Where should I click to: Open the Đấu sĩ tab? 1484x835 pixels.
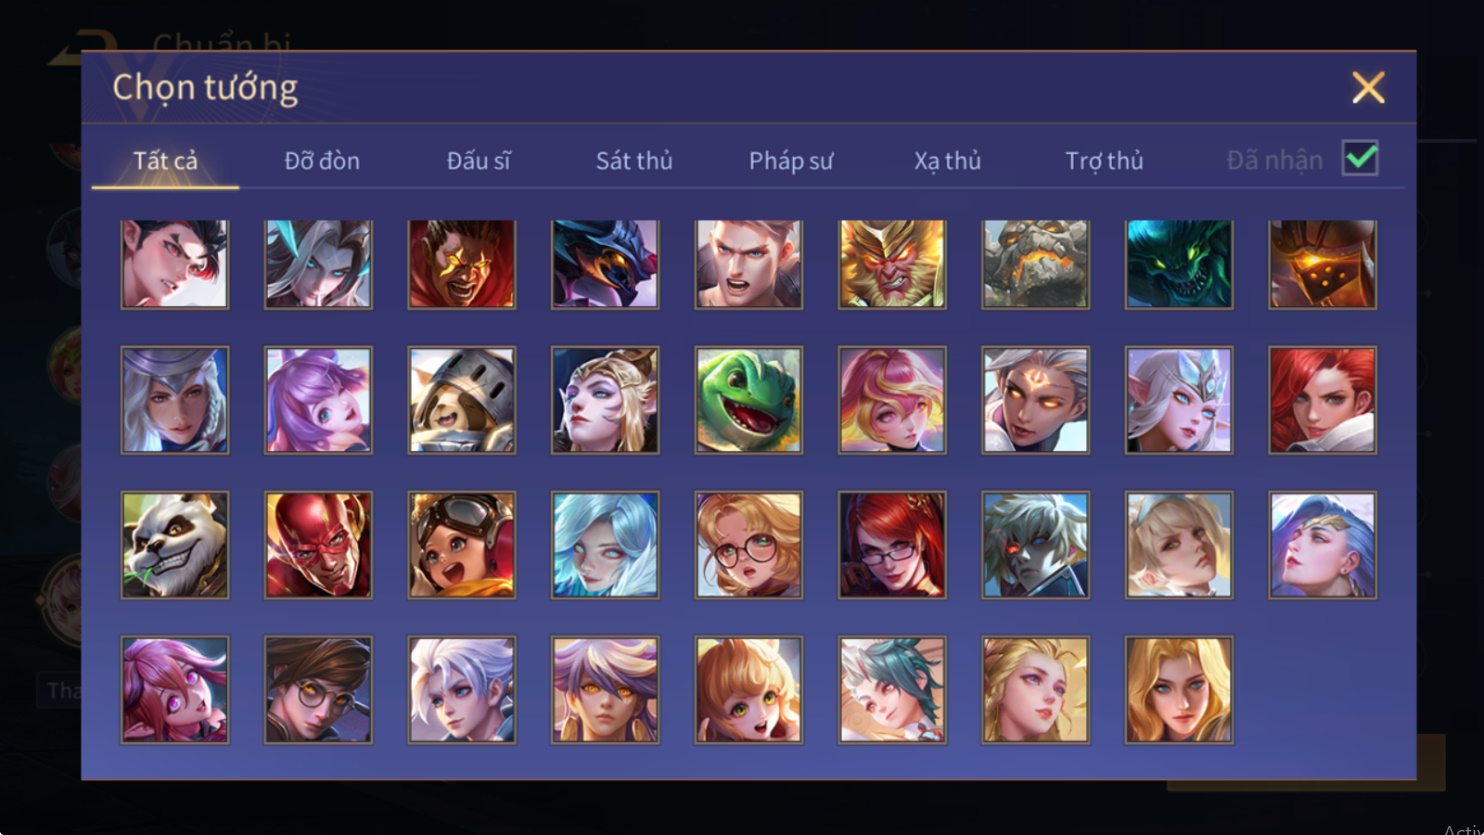pyautogui.click(x=478, y=160)
